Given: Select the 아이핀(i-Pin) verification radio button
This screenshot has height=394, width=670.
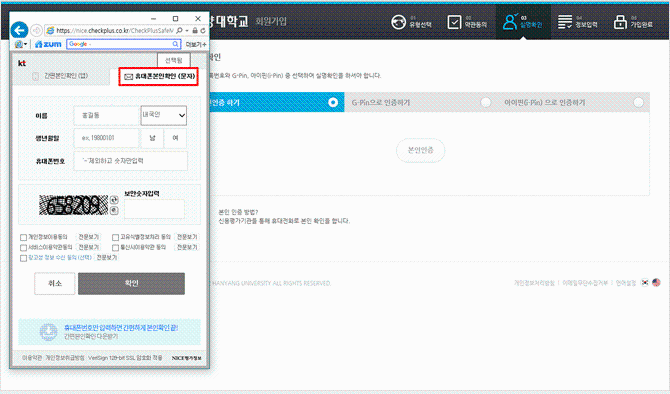Looking at the screenshot, I should (638, 103).
